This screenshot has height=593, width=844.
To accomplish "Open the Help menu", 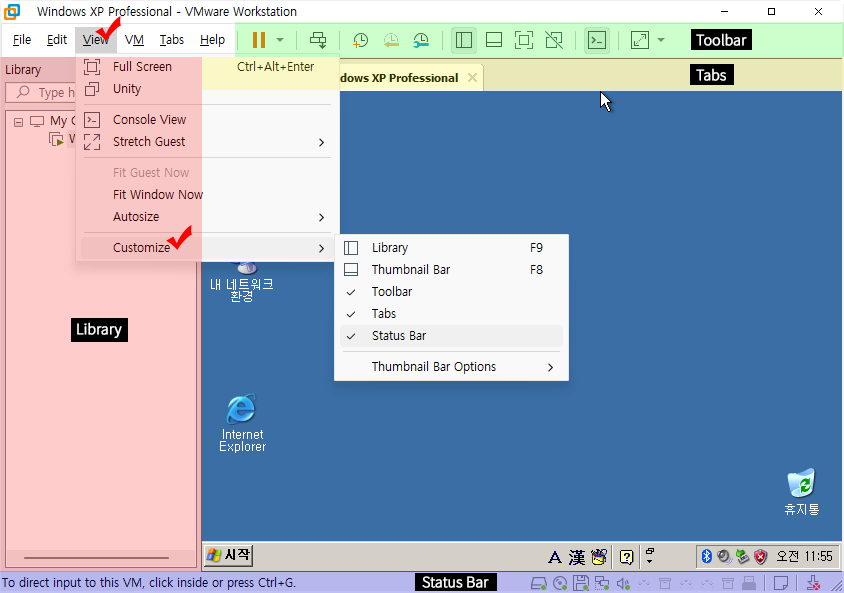I will pos(212,40).
